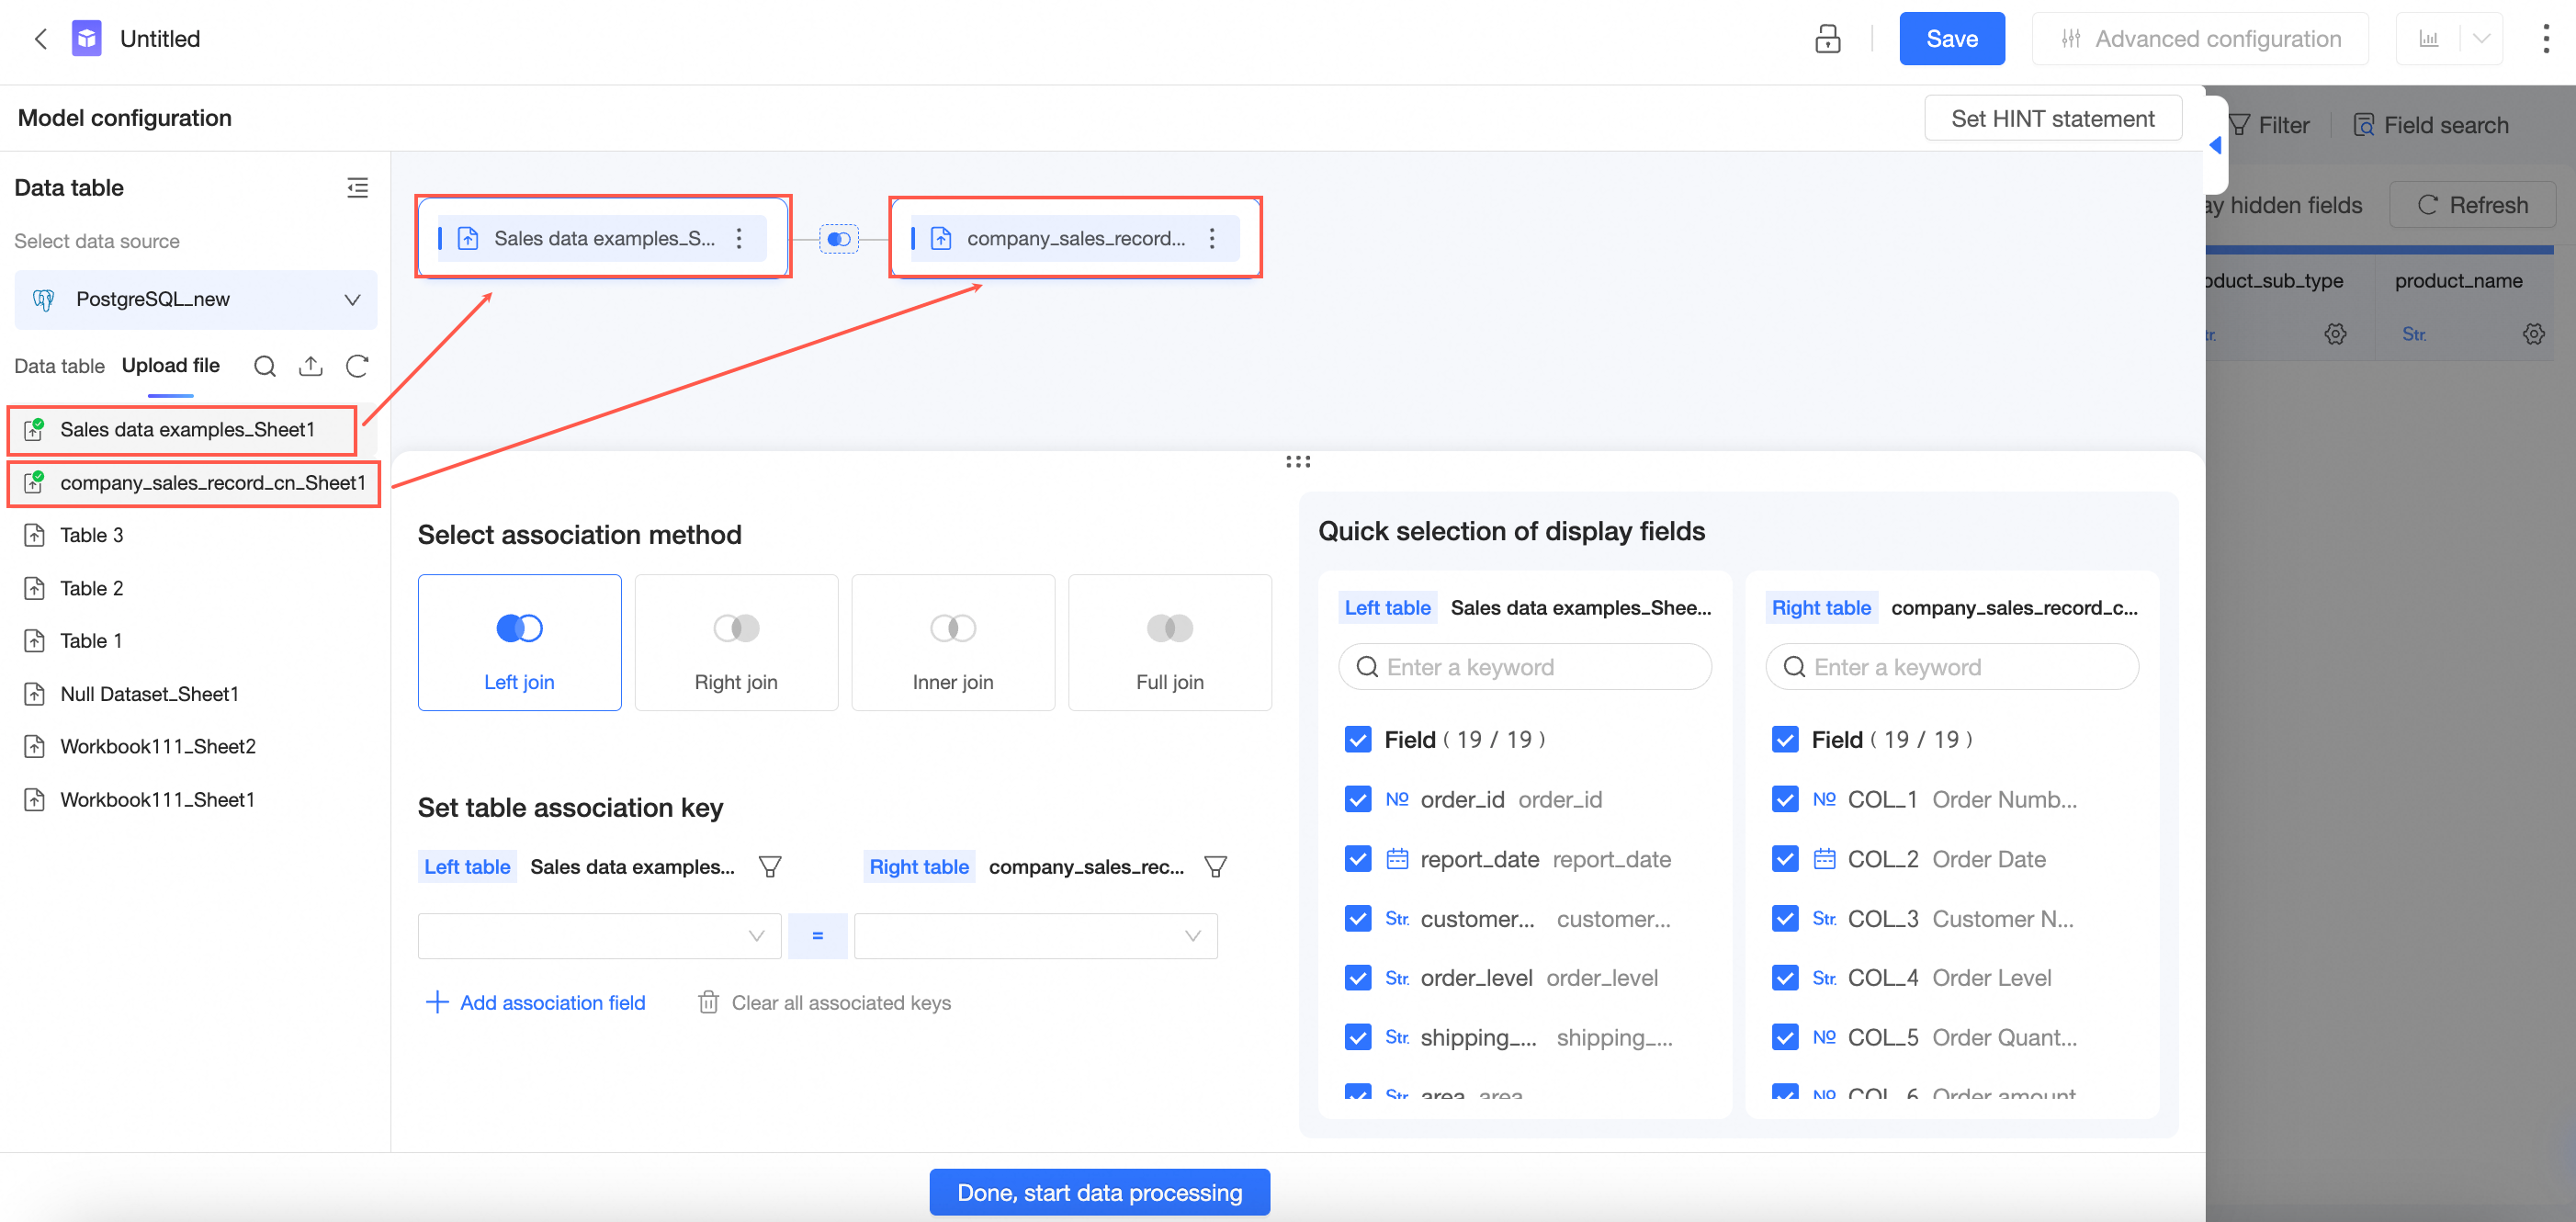
Task: Click the back arrow next to Untitled
Action: [41, 39]
